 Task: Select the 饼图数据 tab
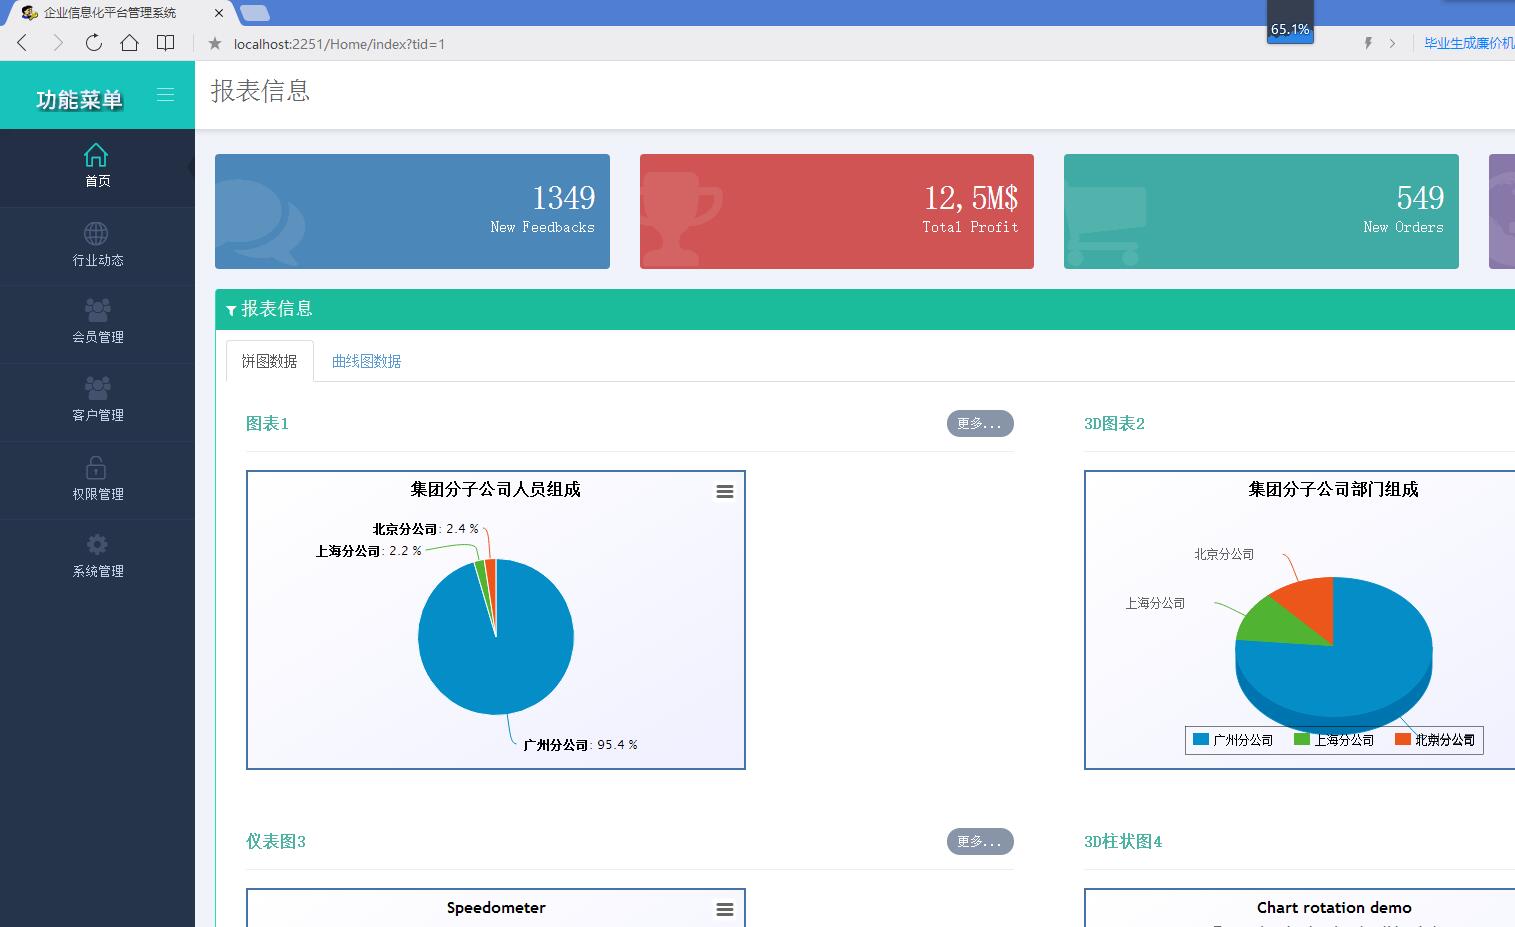pyautogui.click(x=269, y=361)
